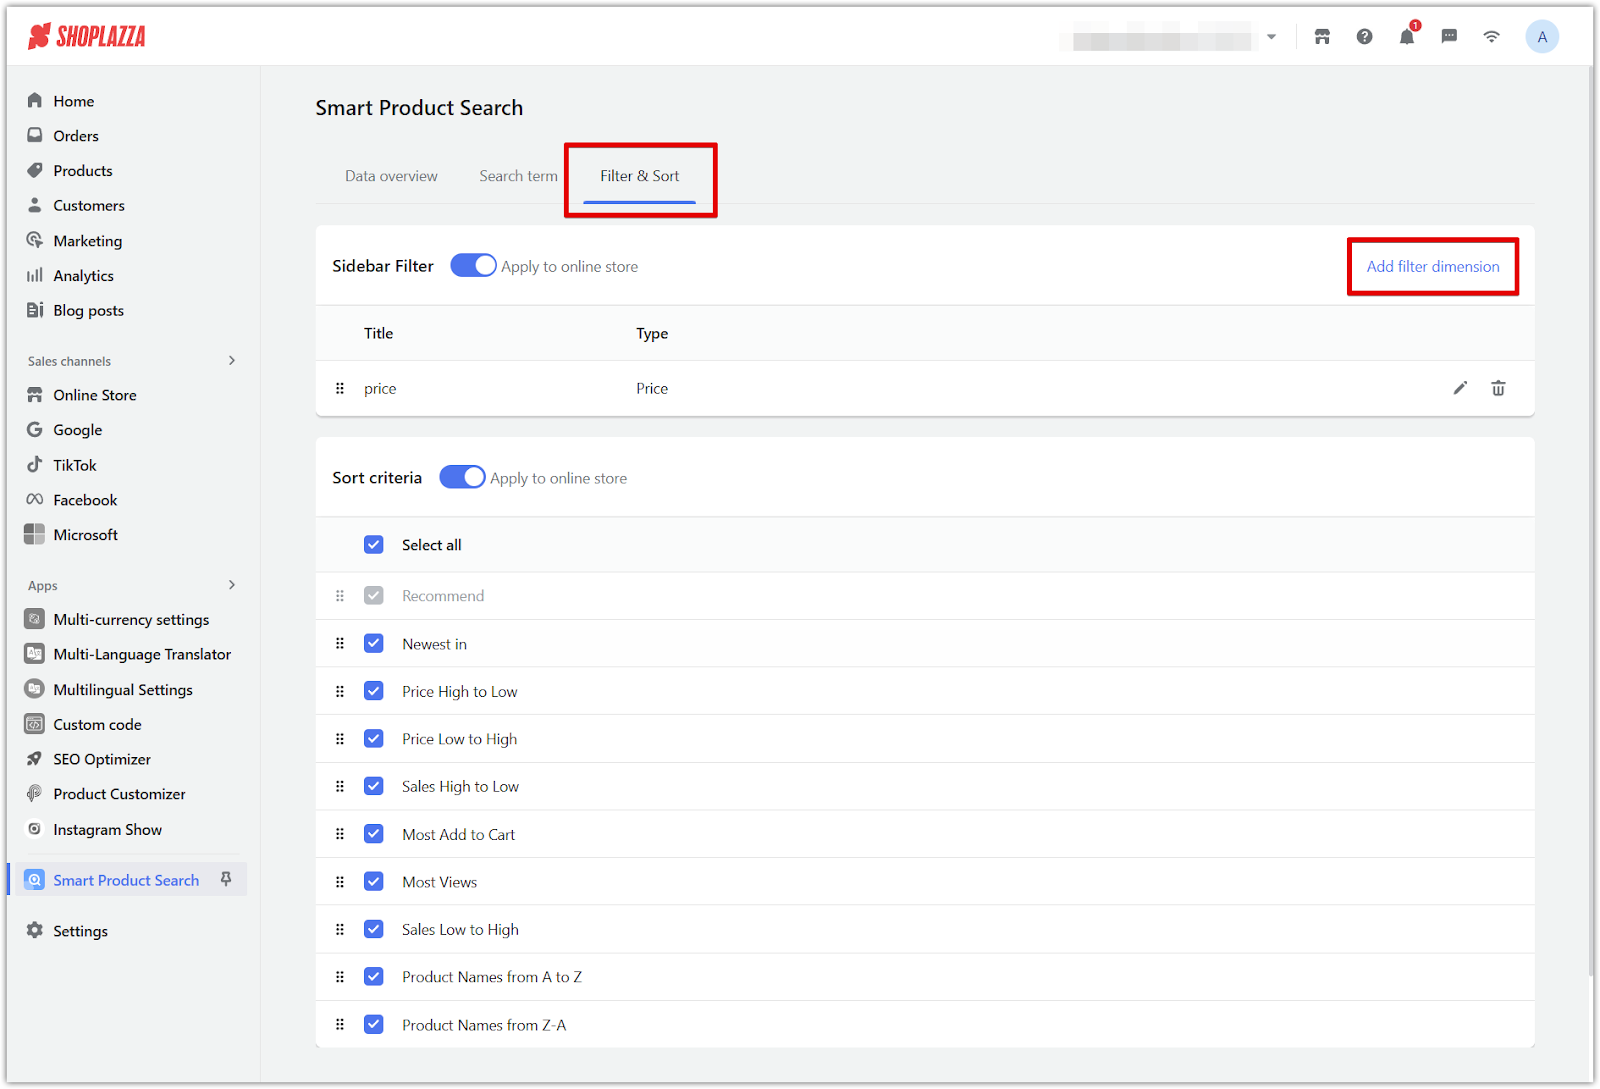This screenshot has width=1600, height=1089.
Task: Disable Sort criteria online store switch
Action: point(462,478)
